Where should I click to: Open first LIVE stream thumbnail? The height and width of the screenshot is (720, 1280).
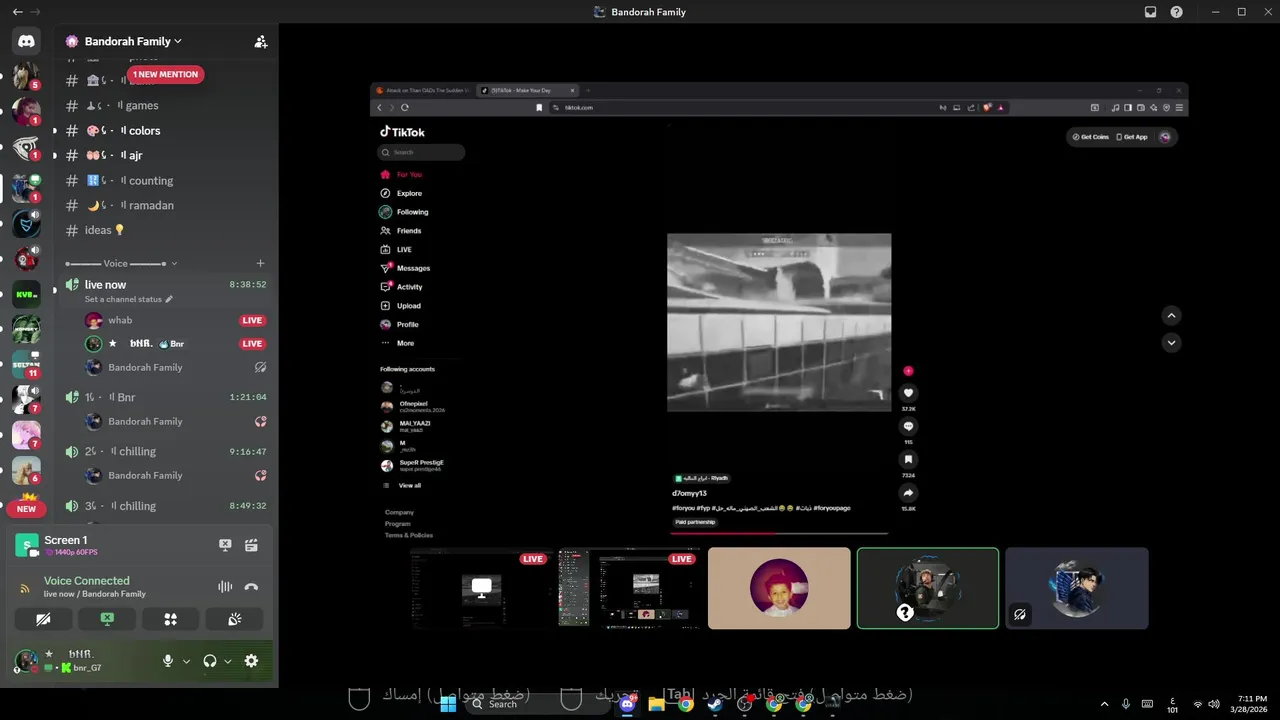[x=481, y=588]
